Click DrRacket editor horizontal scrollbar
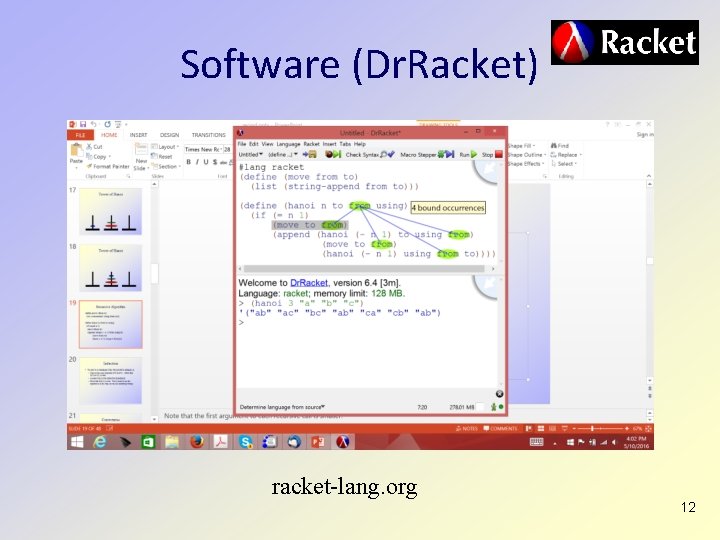720x540 pixels. click(364, 269)
